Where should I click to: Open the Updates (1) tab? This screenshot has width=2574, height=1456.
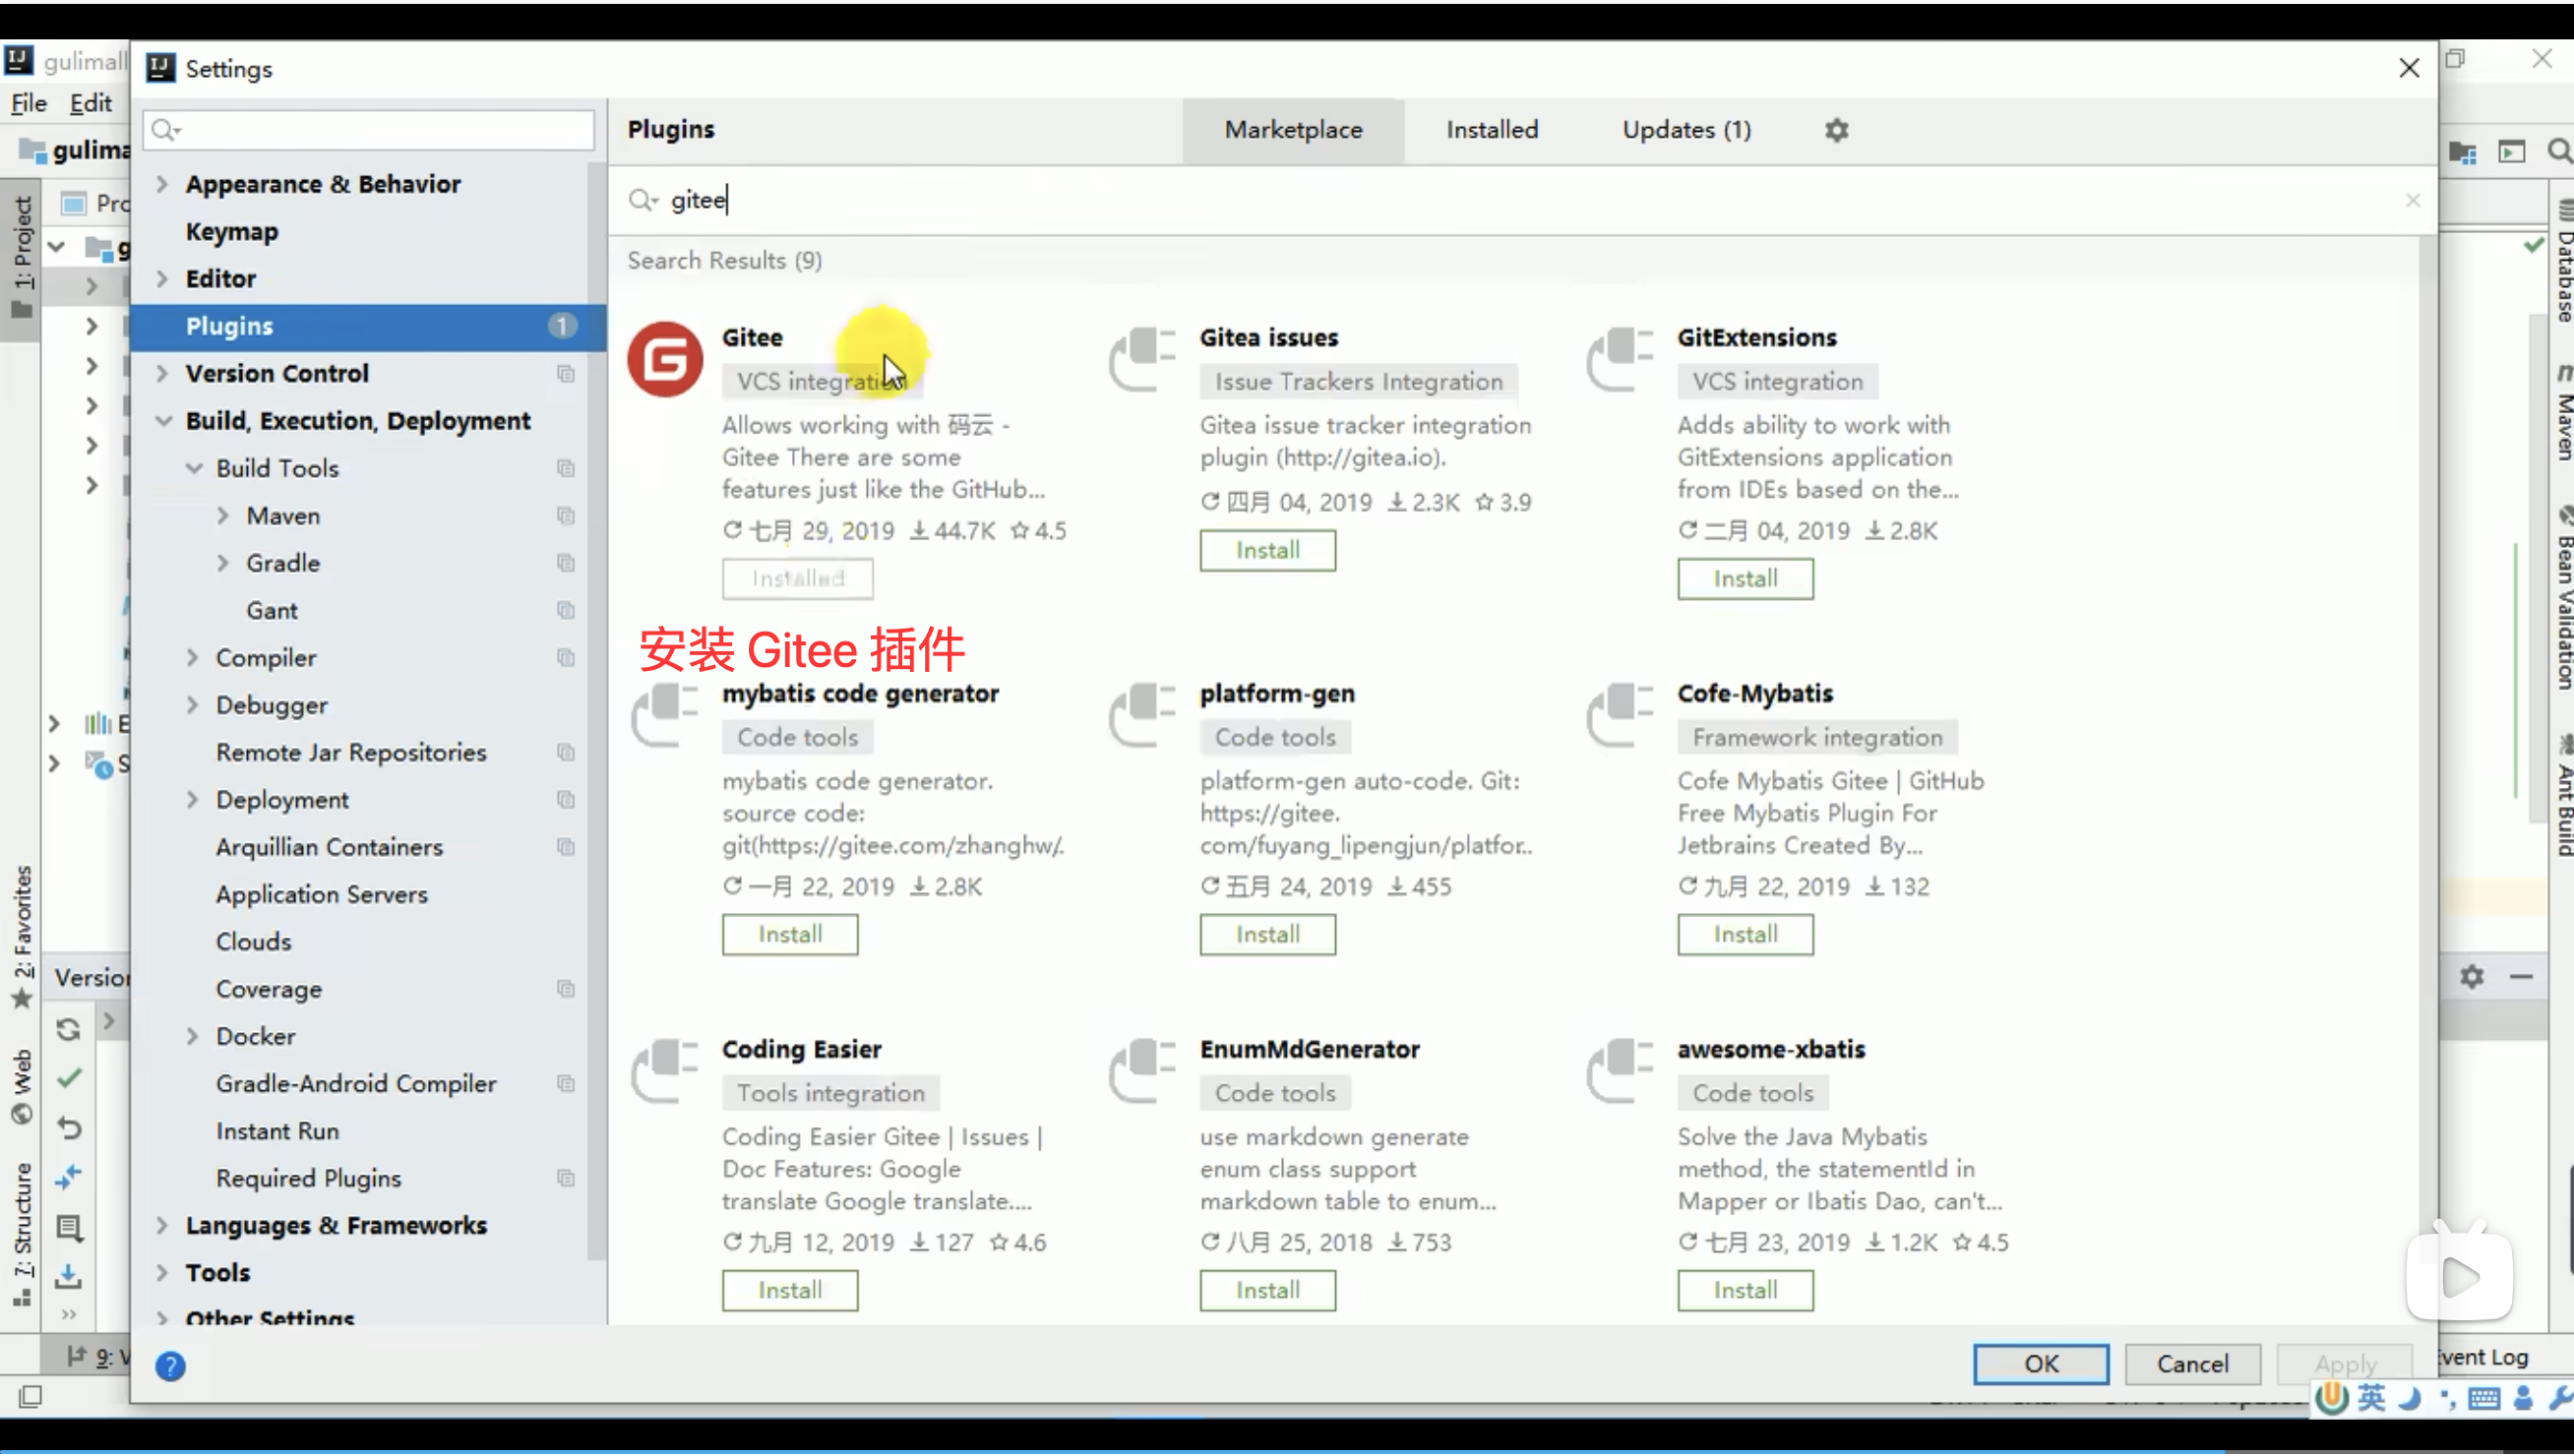(1686, 130)
